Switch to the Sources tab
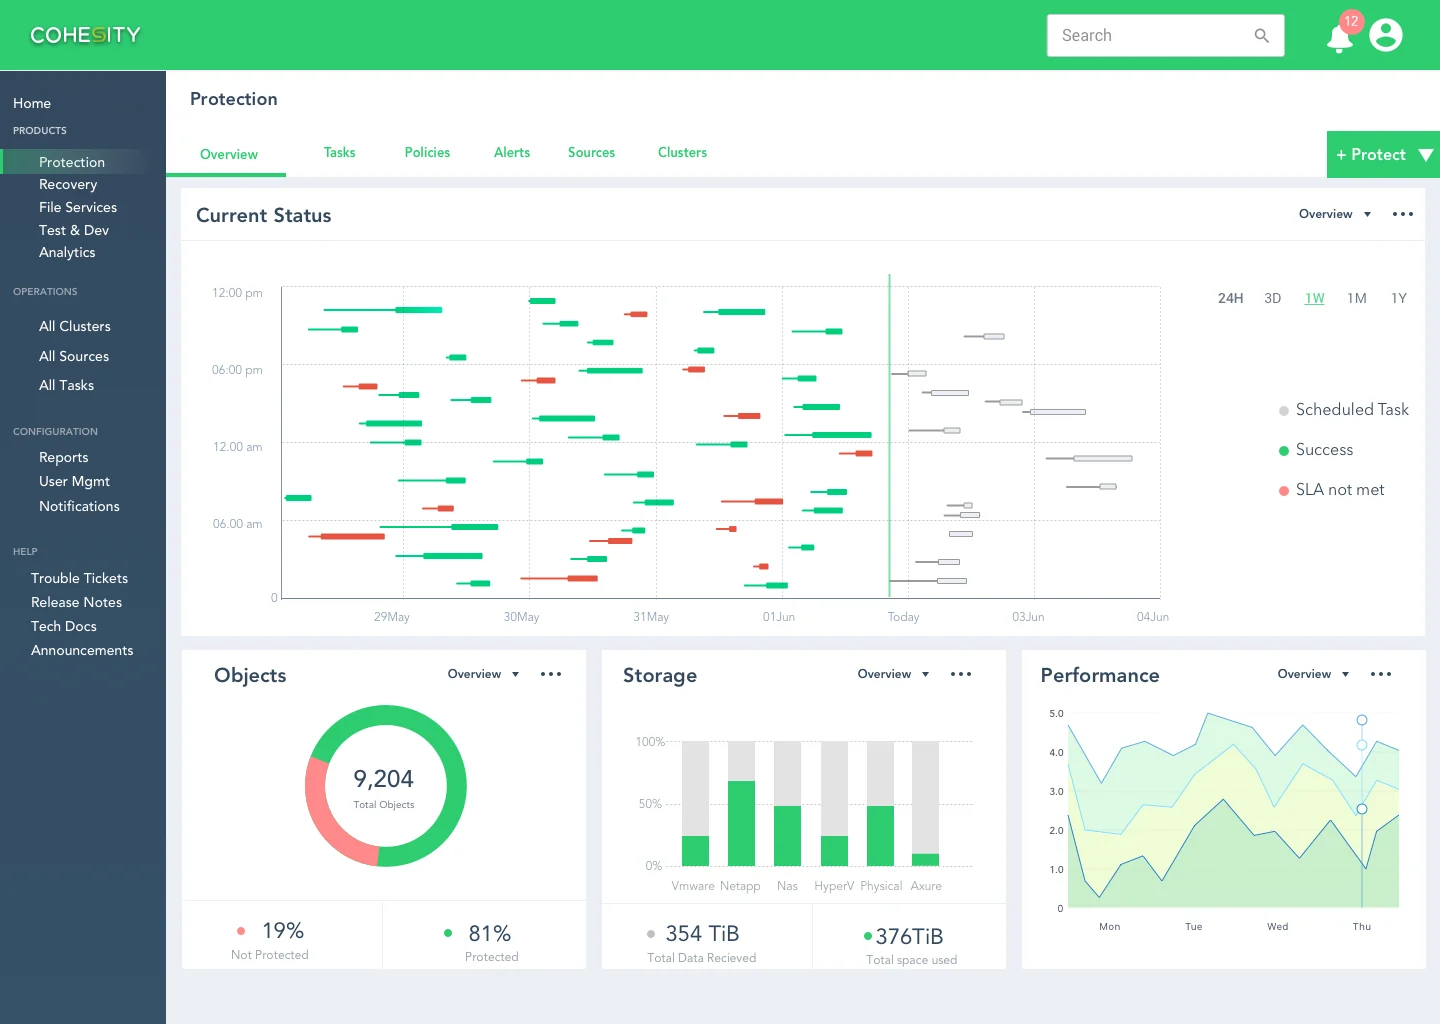Image resolution: width=1440 pixels, height=1024 pixels. [x=591, y=152]
